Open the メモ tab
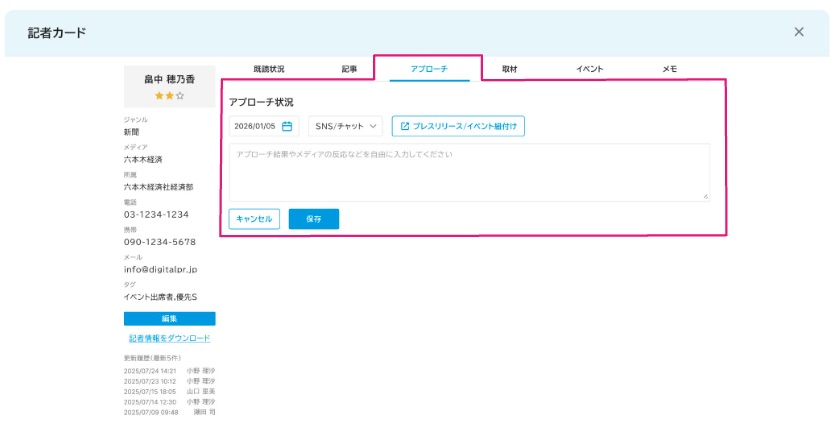Screen dimensions: 840x435 tap(669, 69)
